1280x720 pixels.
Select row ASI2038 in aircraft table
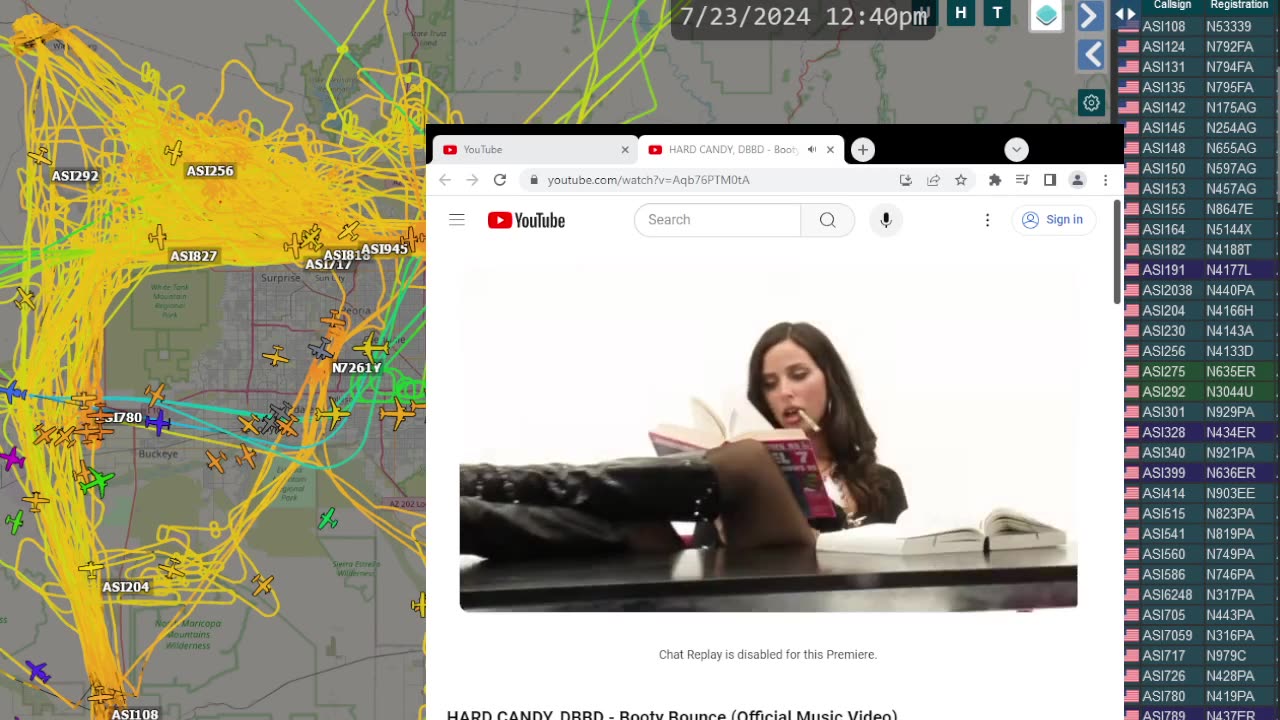pyautogui.click(x=1198, y=290)
